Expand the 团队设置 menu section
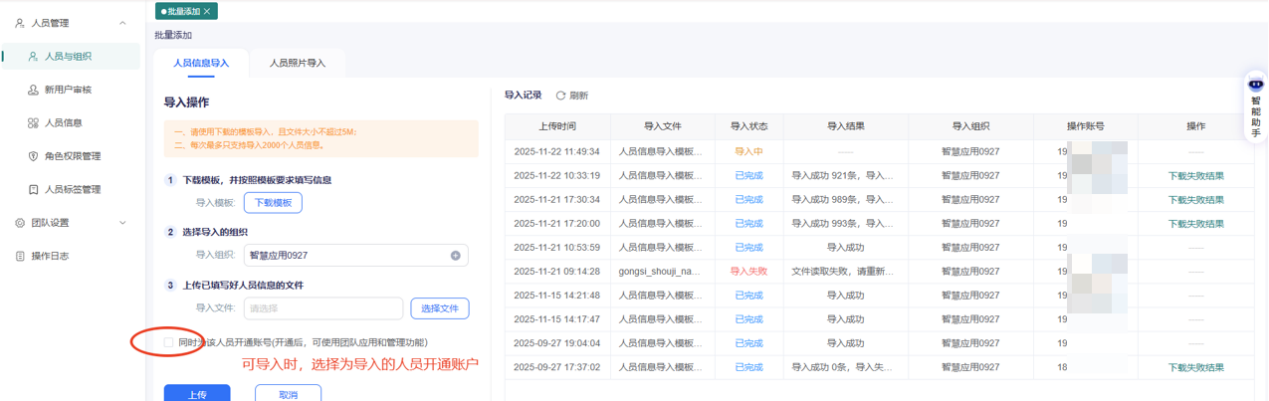Image resolution: width=1269 pixels, height=401 pixels. click(x=122, y=222)
